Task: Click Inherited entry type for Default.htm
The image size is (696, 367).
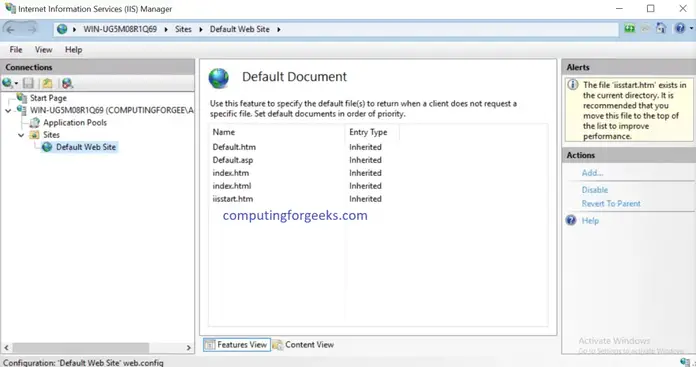Action: click(365, 147)
